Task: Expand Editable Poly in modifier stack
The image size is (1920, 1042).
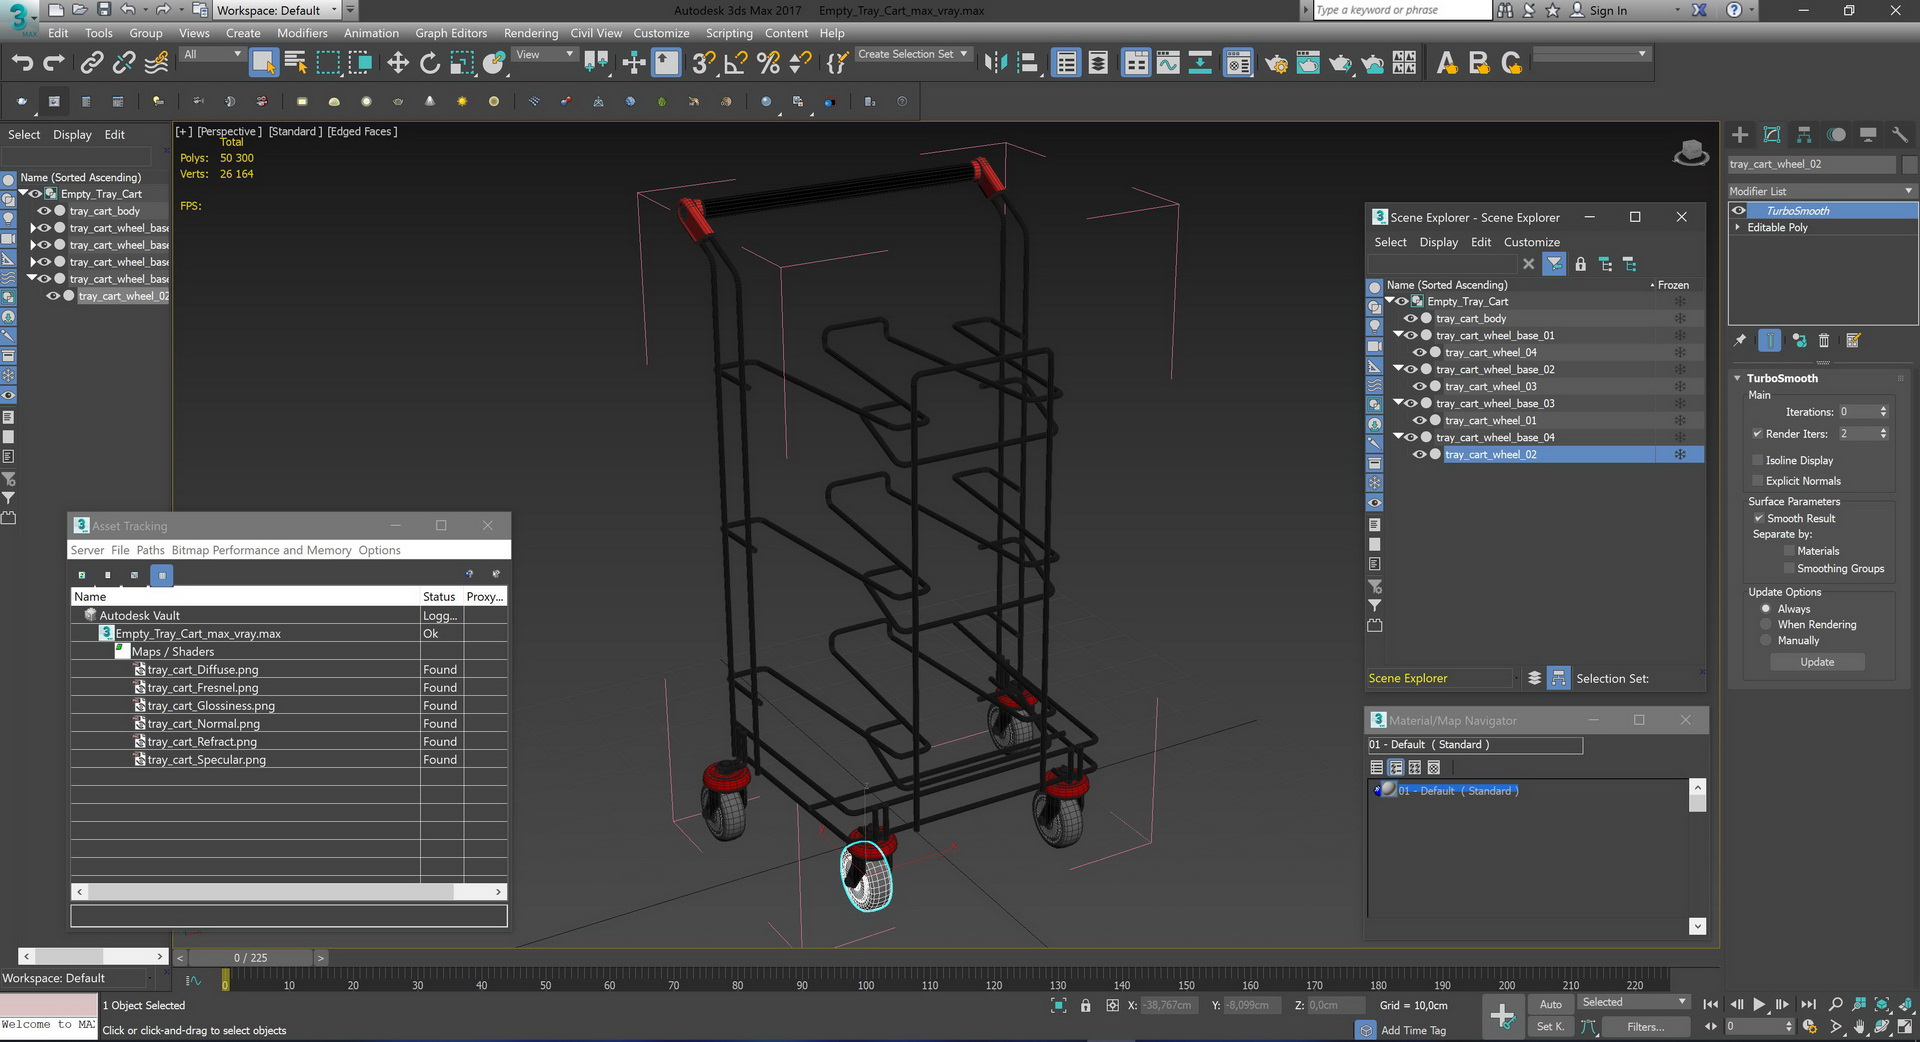Action: tap(1737, 228)
